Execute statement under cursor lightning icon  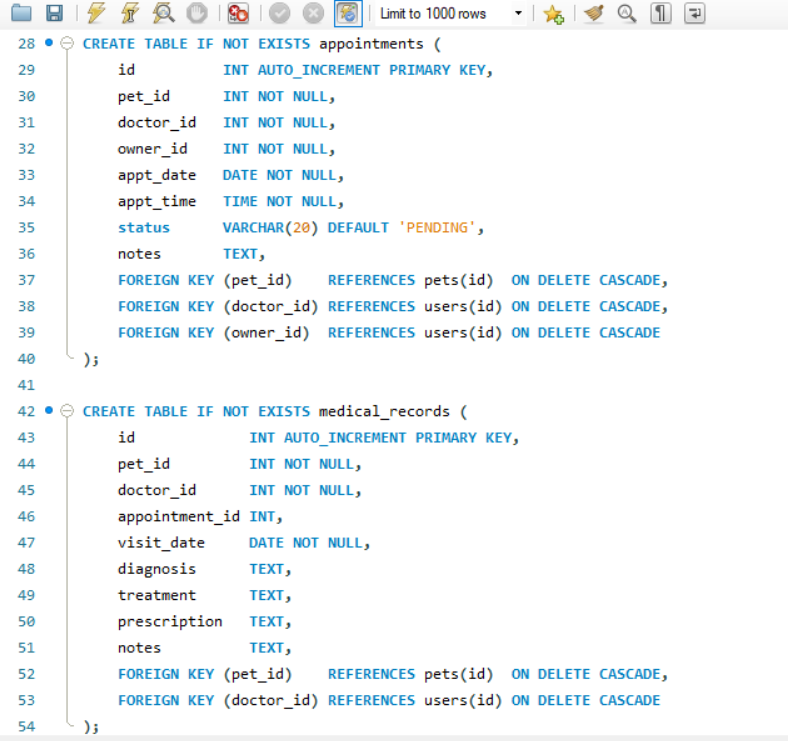click(x=130, y=13)
